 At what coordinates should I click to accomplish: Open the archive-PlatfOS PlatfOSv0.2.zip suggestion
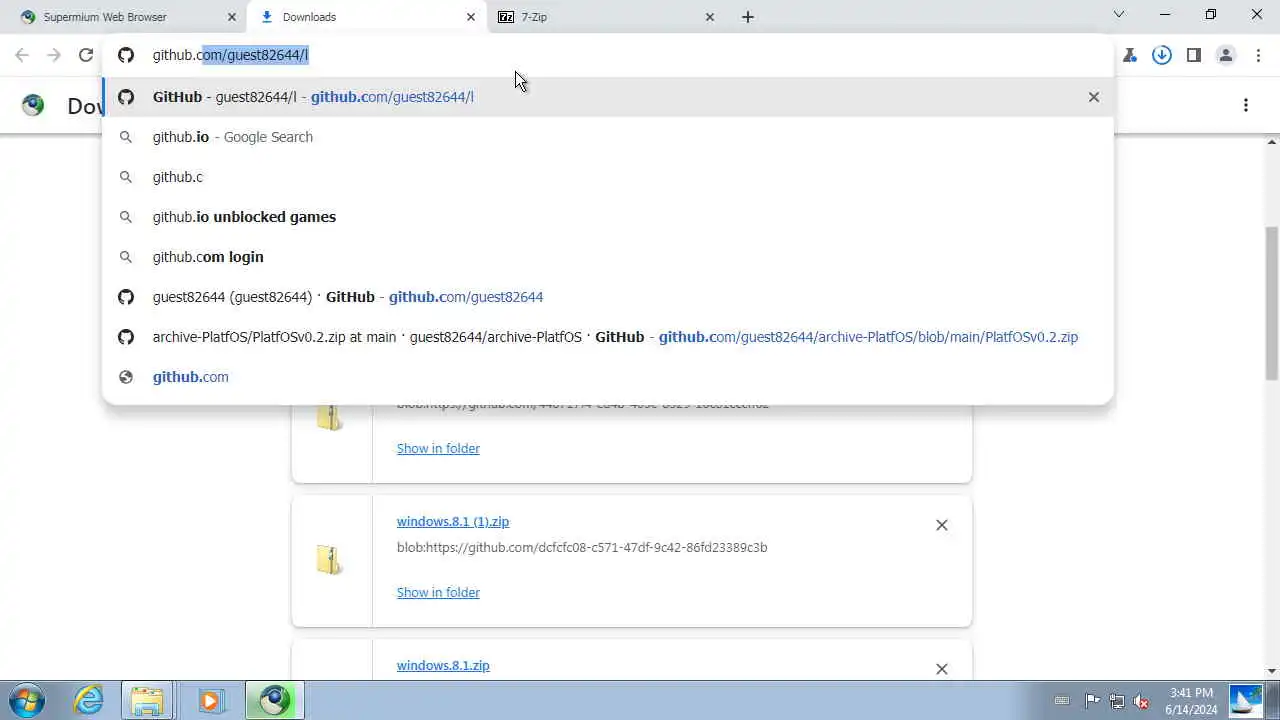coord(608,337)
